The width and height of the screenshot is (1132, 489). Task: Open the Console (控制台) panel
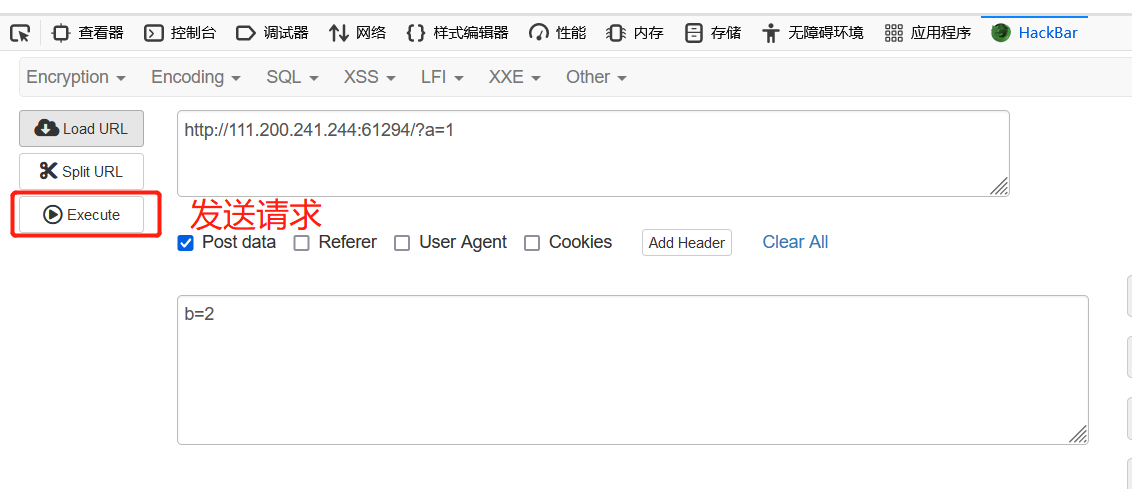coord(180,33)
